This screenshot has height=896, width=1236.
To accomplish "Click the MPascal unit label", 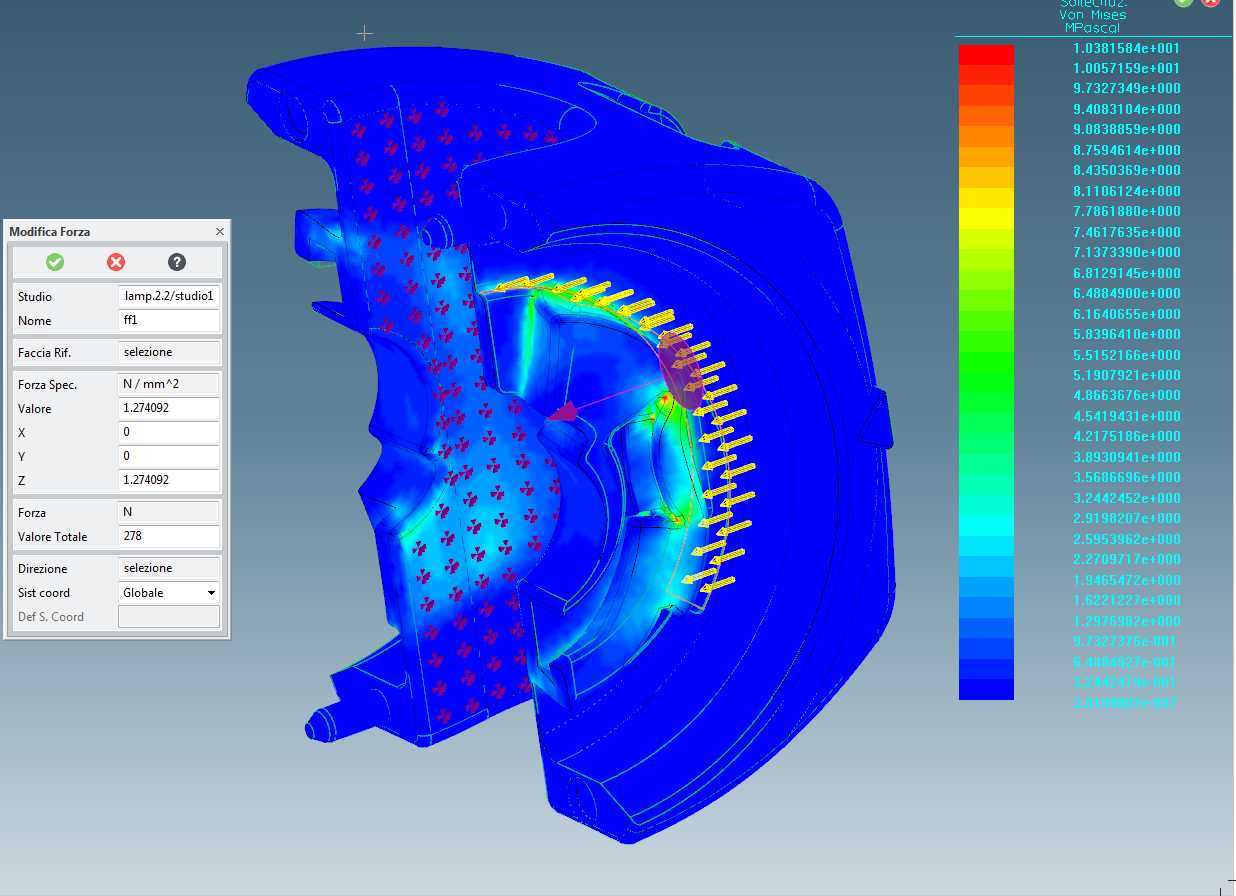I will tap(1093, 28).
